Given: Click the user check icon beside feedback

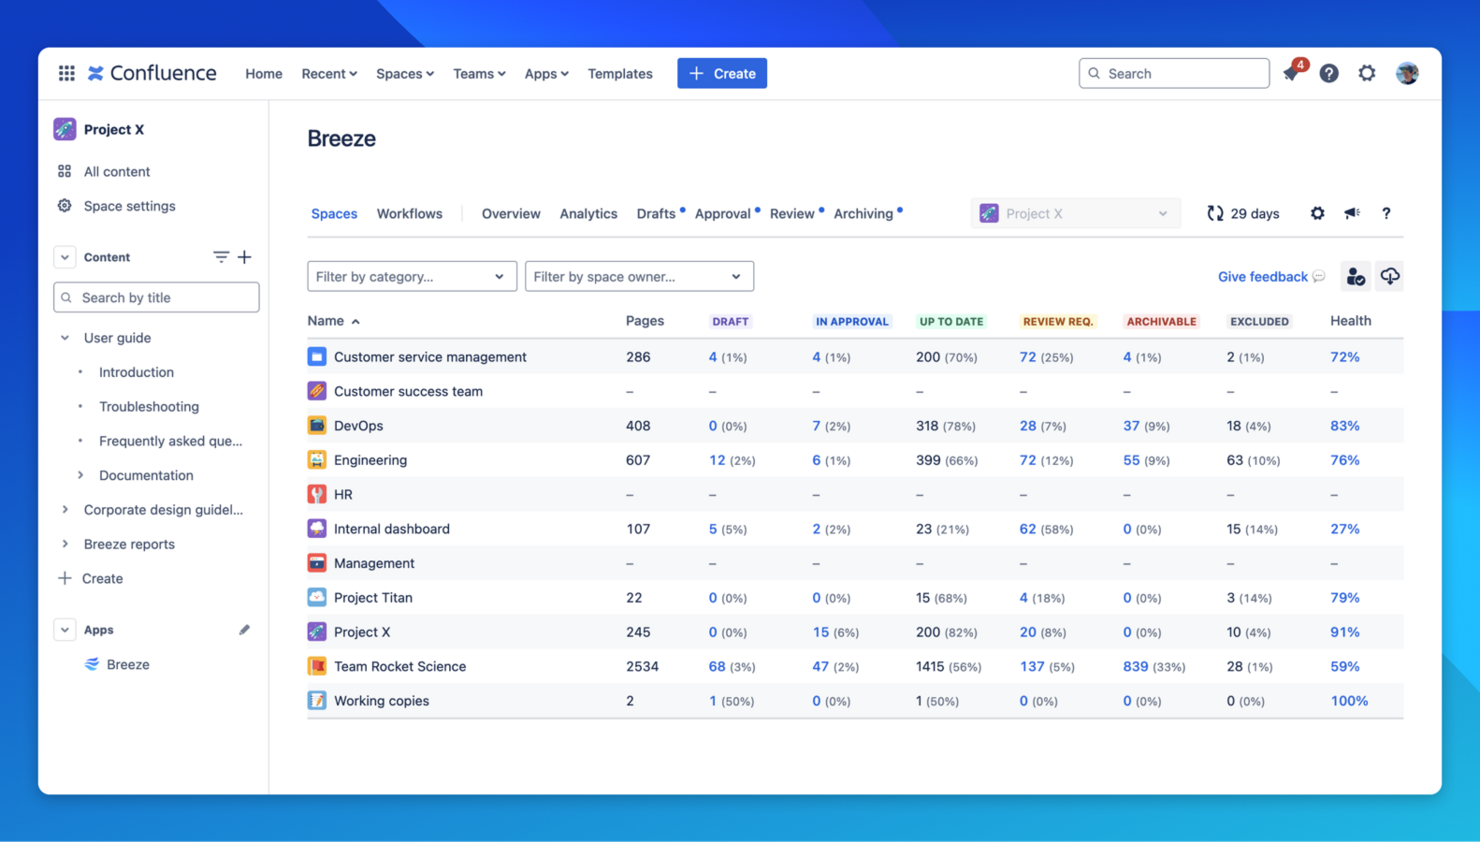Looking at the screenshot, I should click(1355, 276).
